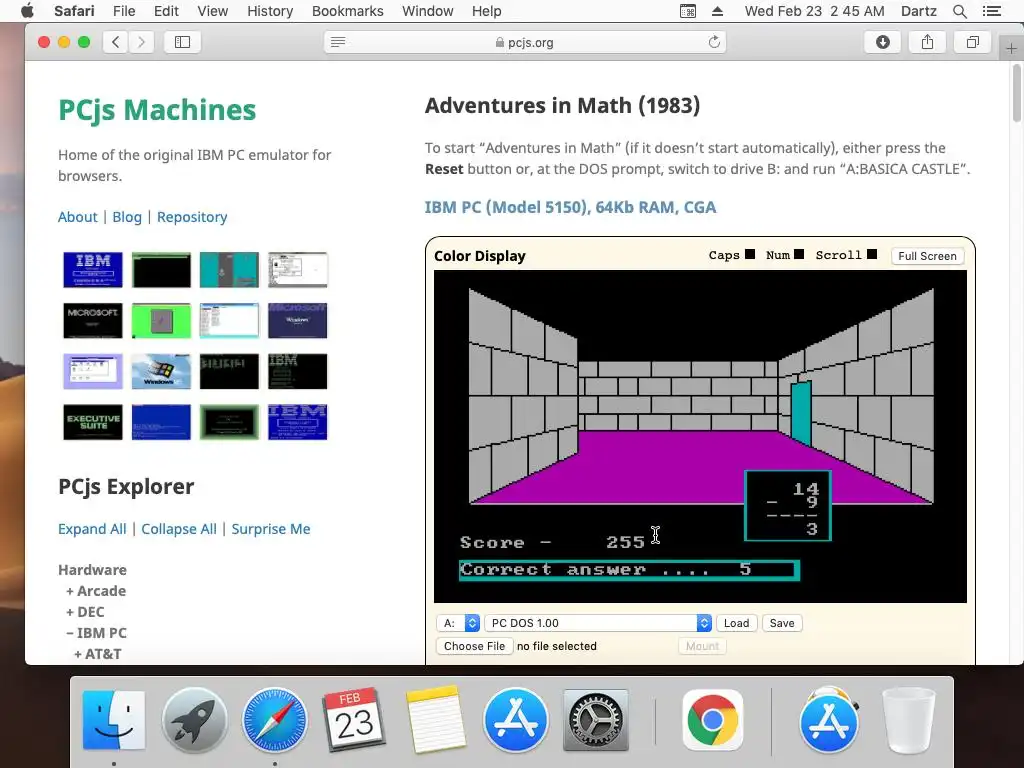Open Spotlight search in menu bar
This screenshot has width=1024, height=768.
[x=959, y=11]
